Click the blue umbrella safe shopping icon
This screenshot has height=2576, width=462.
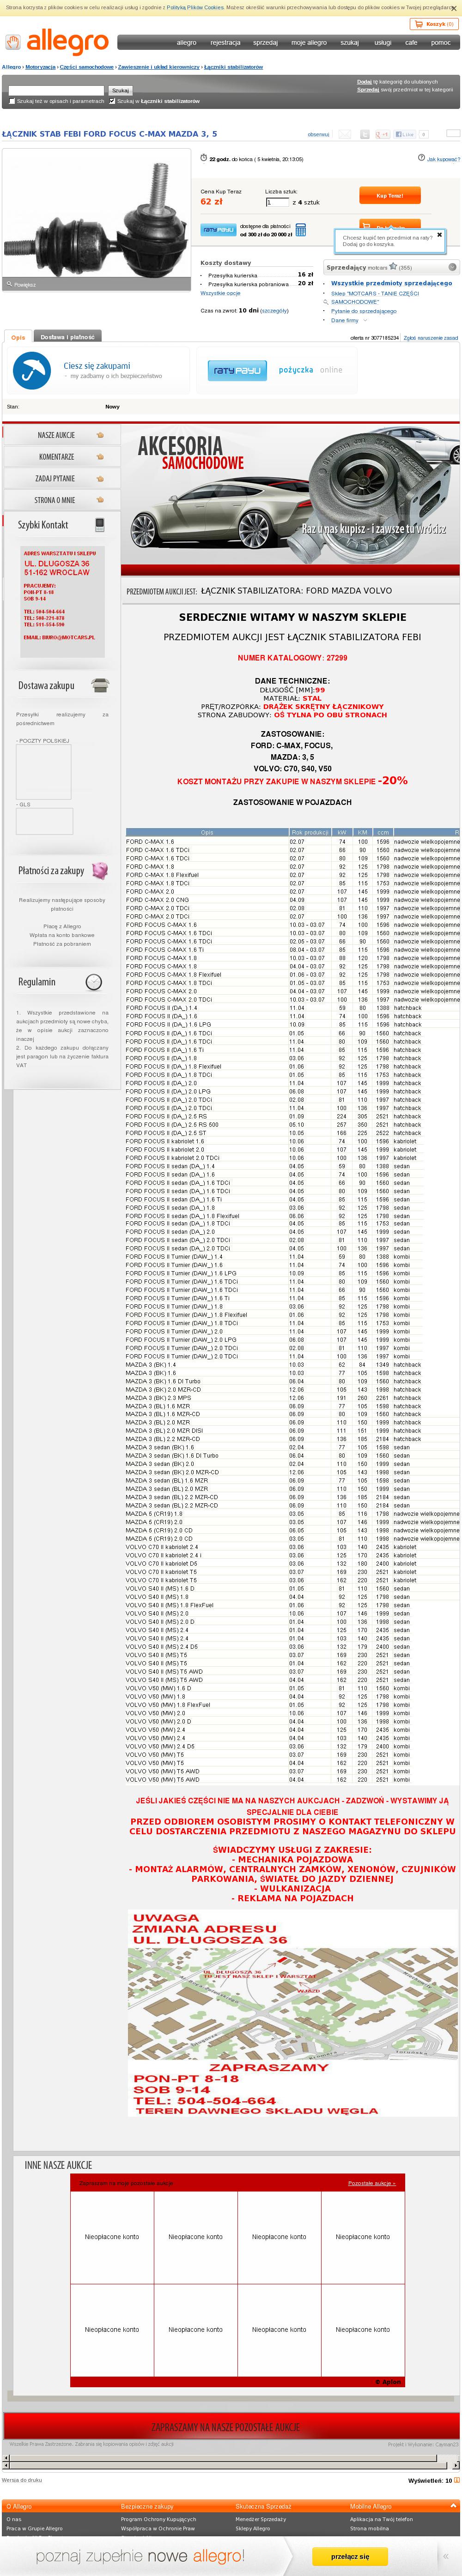click(x=32, y=370)
